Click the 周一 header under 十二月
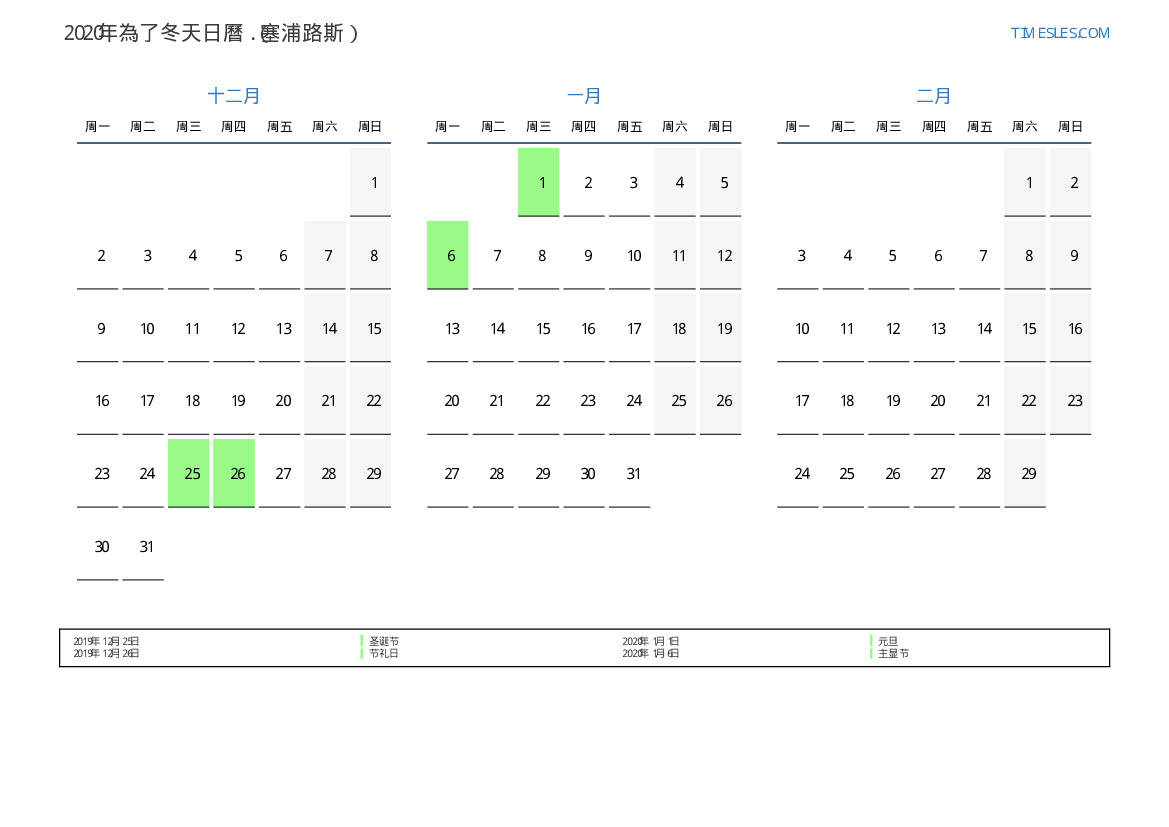Image resolution: width=1169 pixels, height=827 pixels. (x=98, y=127)
